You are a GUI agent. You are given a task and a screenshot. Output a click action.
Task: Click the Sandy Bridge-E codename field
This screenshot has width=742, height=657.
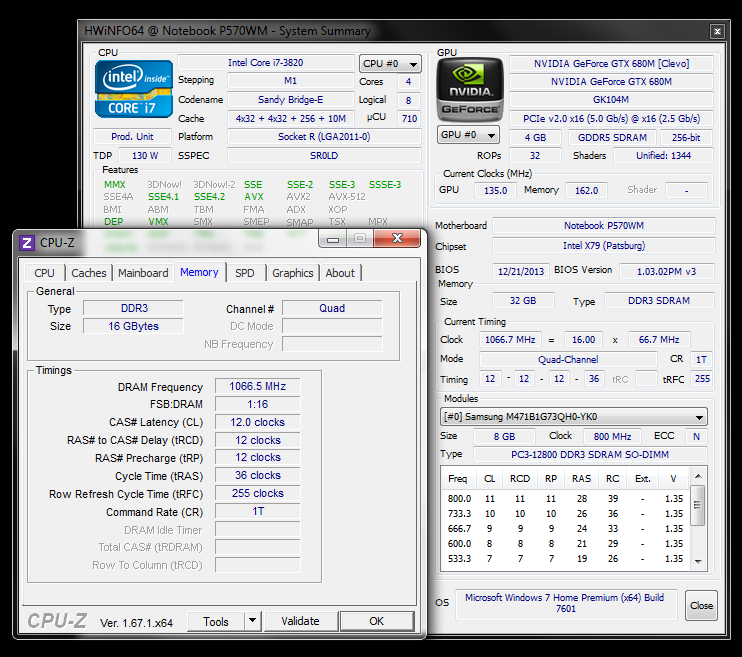pyautogui.click(x=291, y=100)
